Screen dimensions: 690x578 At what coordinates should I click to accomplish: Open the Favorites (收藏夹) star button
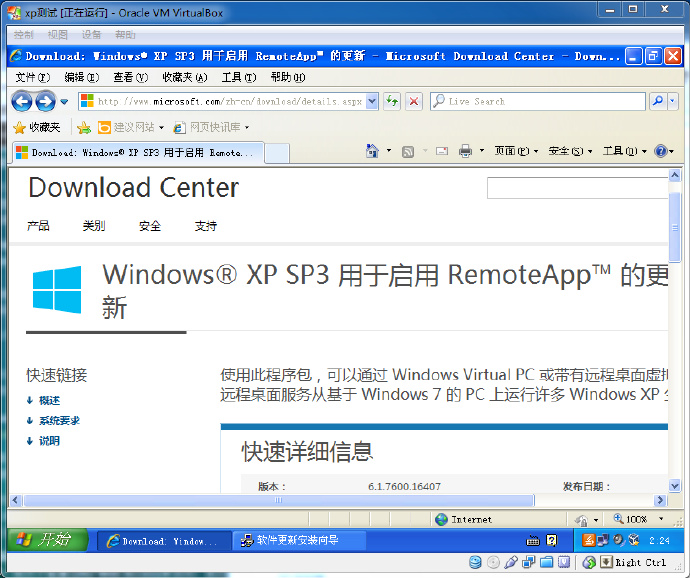tap(37, 128)
